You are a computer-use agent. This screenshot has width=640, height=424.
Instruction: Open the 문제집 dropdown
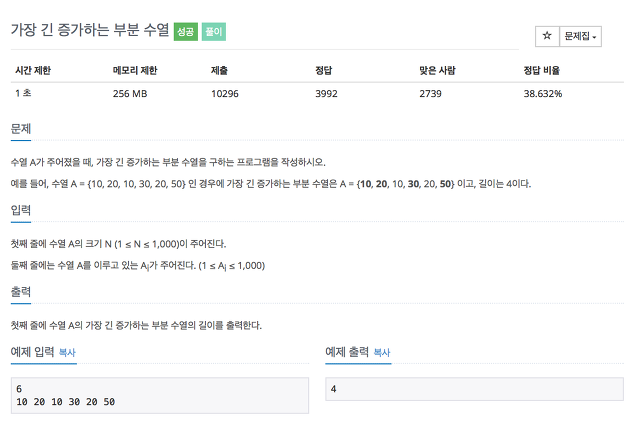point(580,36)
